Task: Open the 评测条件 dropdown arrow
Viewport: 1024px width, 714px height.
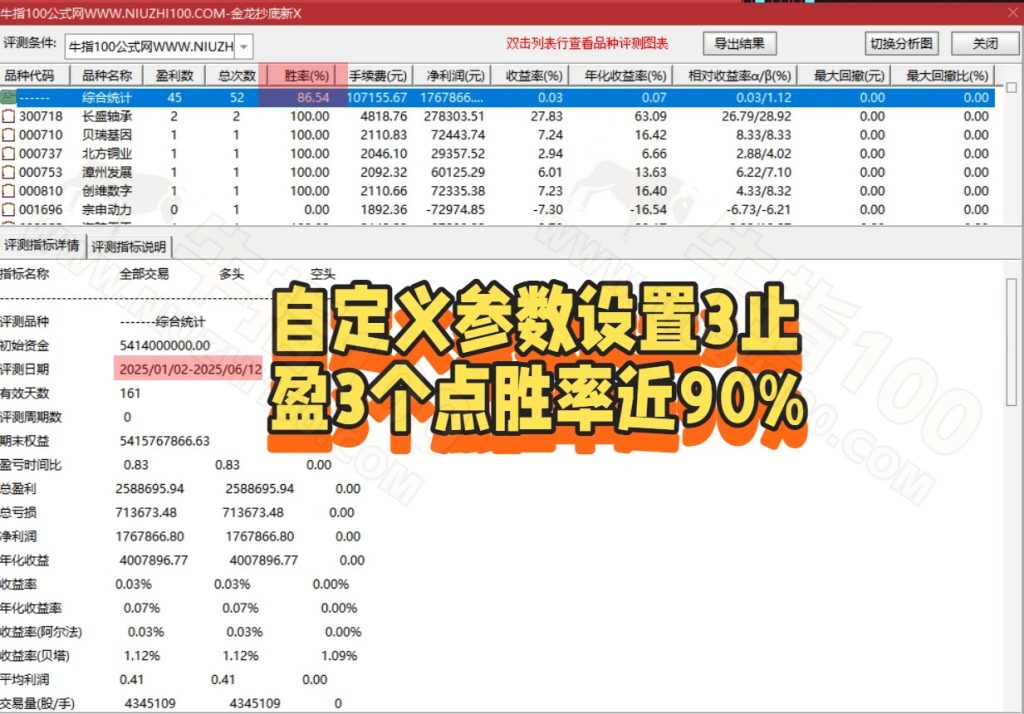Action: (x=244, y=47)
